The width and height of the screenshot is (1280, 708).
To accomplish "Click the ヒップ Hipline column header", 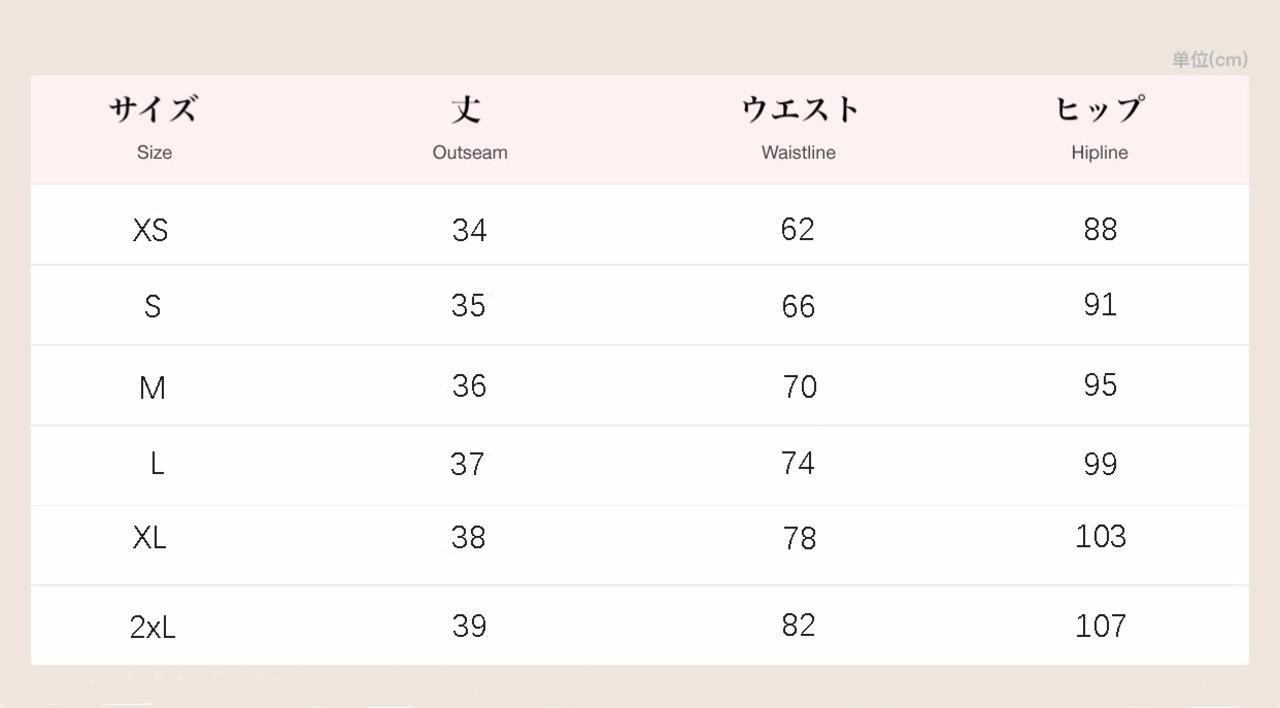I will tap(1099, 128).
